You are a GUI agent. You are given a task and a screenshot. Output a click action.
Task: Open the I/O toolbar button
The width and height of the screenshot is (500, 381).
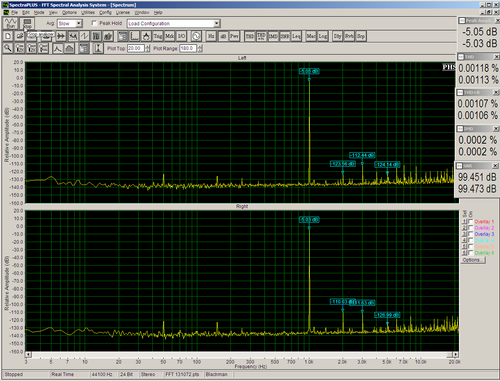[181, 36]
